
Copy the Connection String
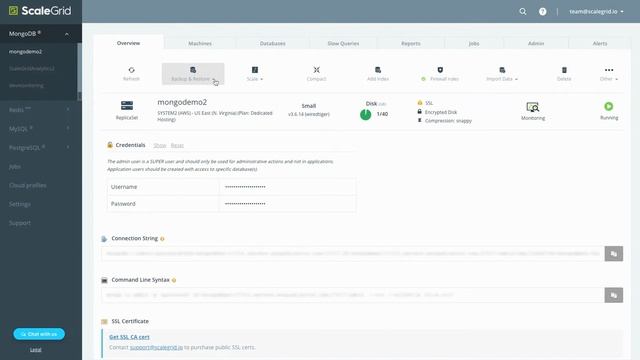(613, 253)
